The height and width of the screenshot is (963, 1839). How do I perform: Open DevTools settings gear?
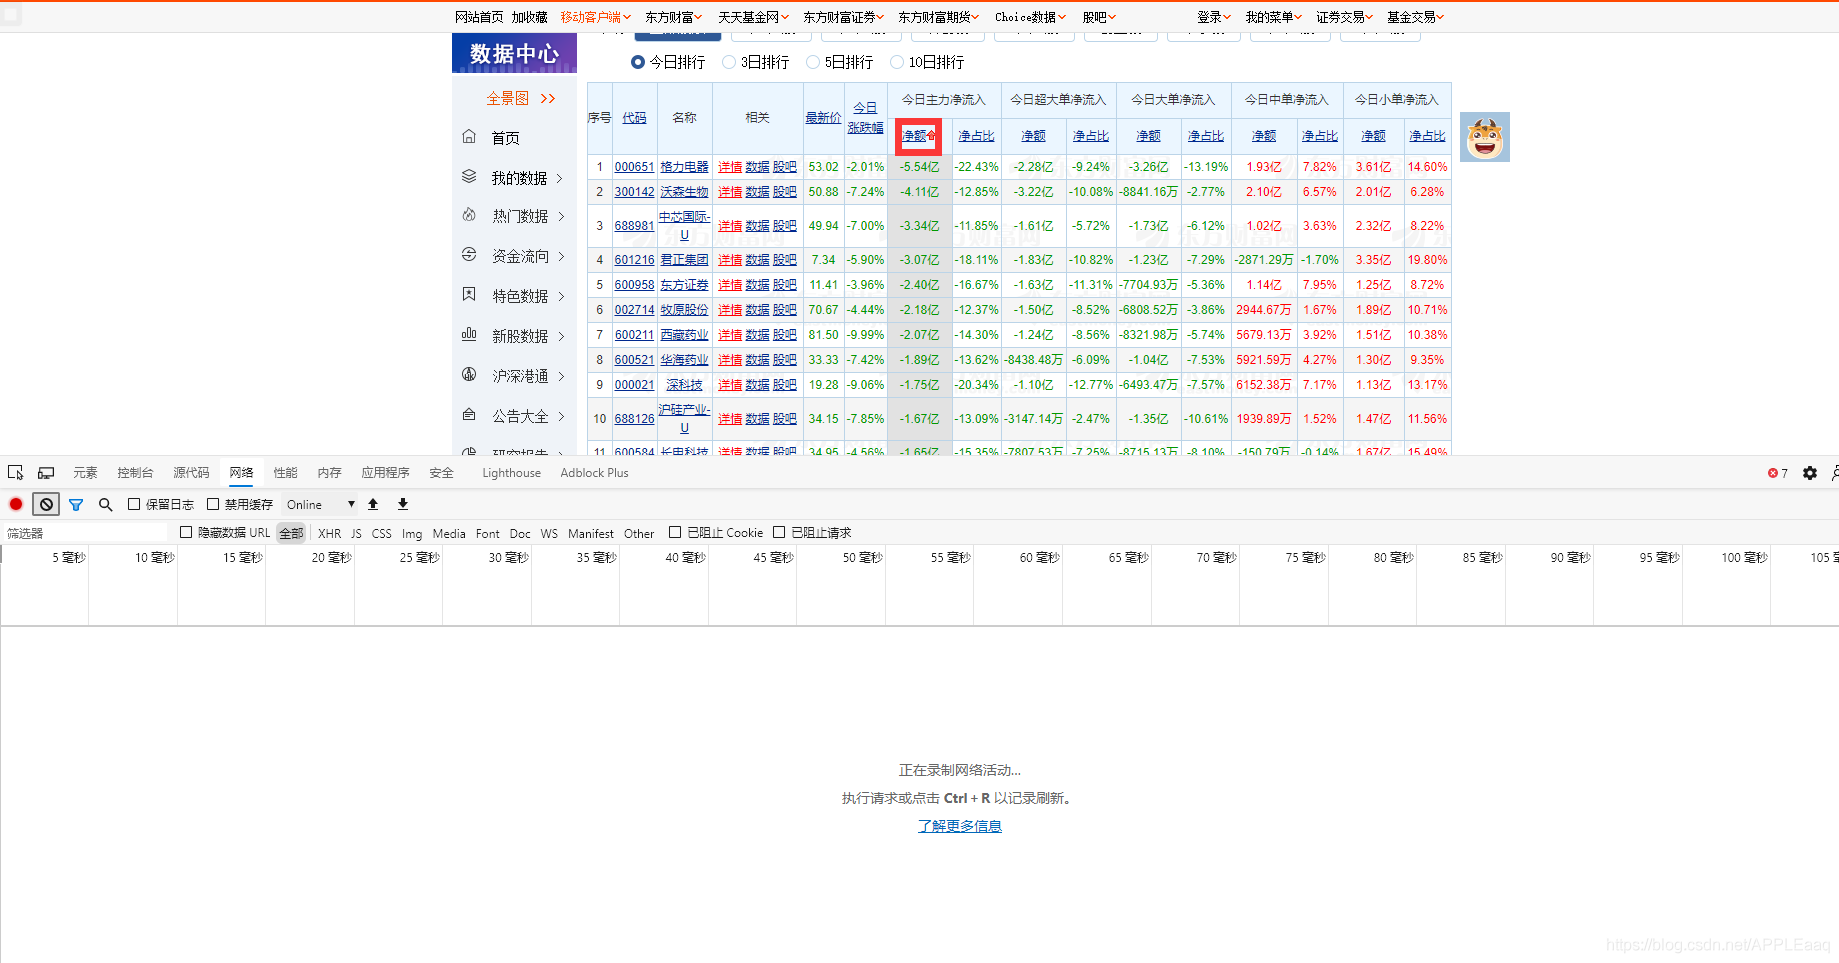pos(1810,473)
